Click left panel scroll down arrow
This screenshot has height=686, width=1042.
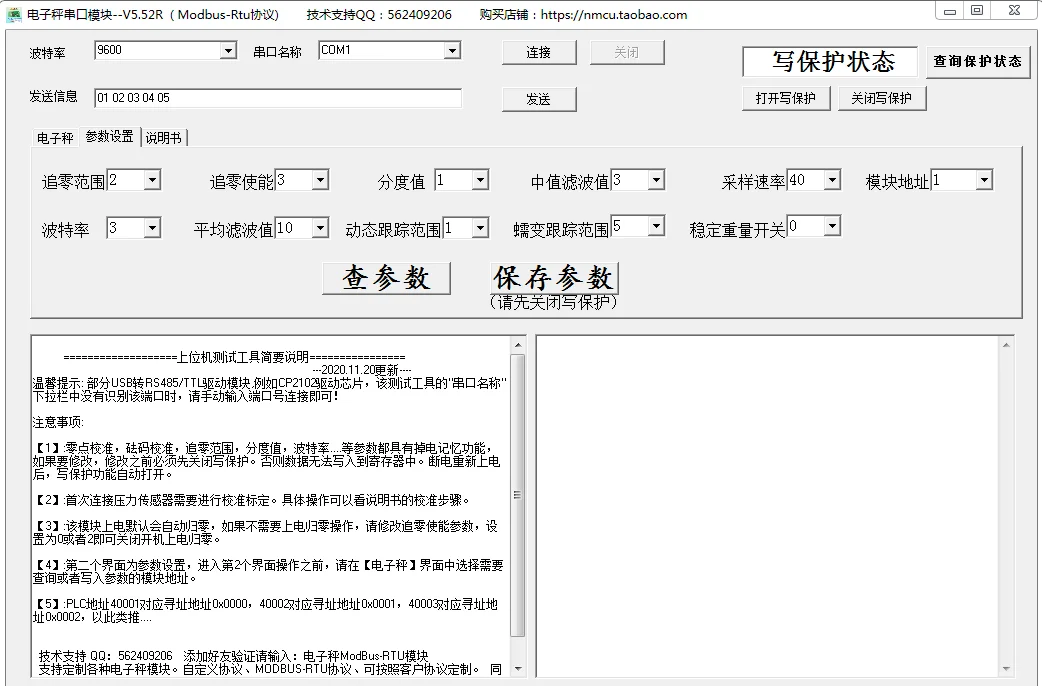[518, 669]
